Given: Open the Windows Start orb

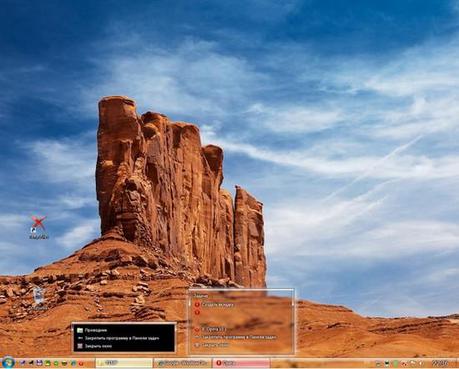Looking at the screenshot, I should [x=8, y=362].
